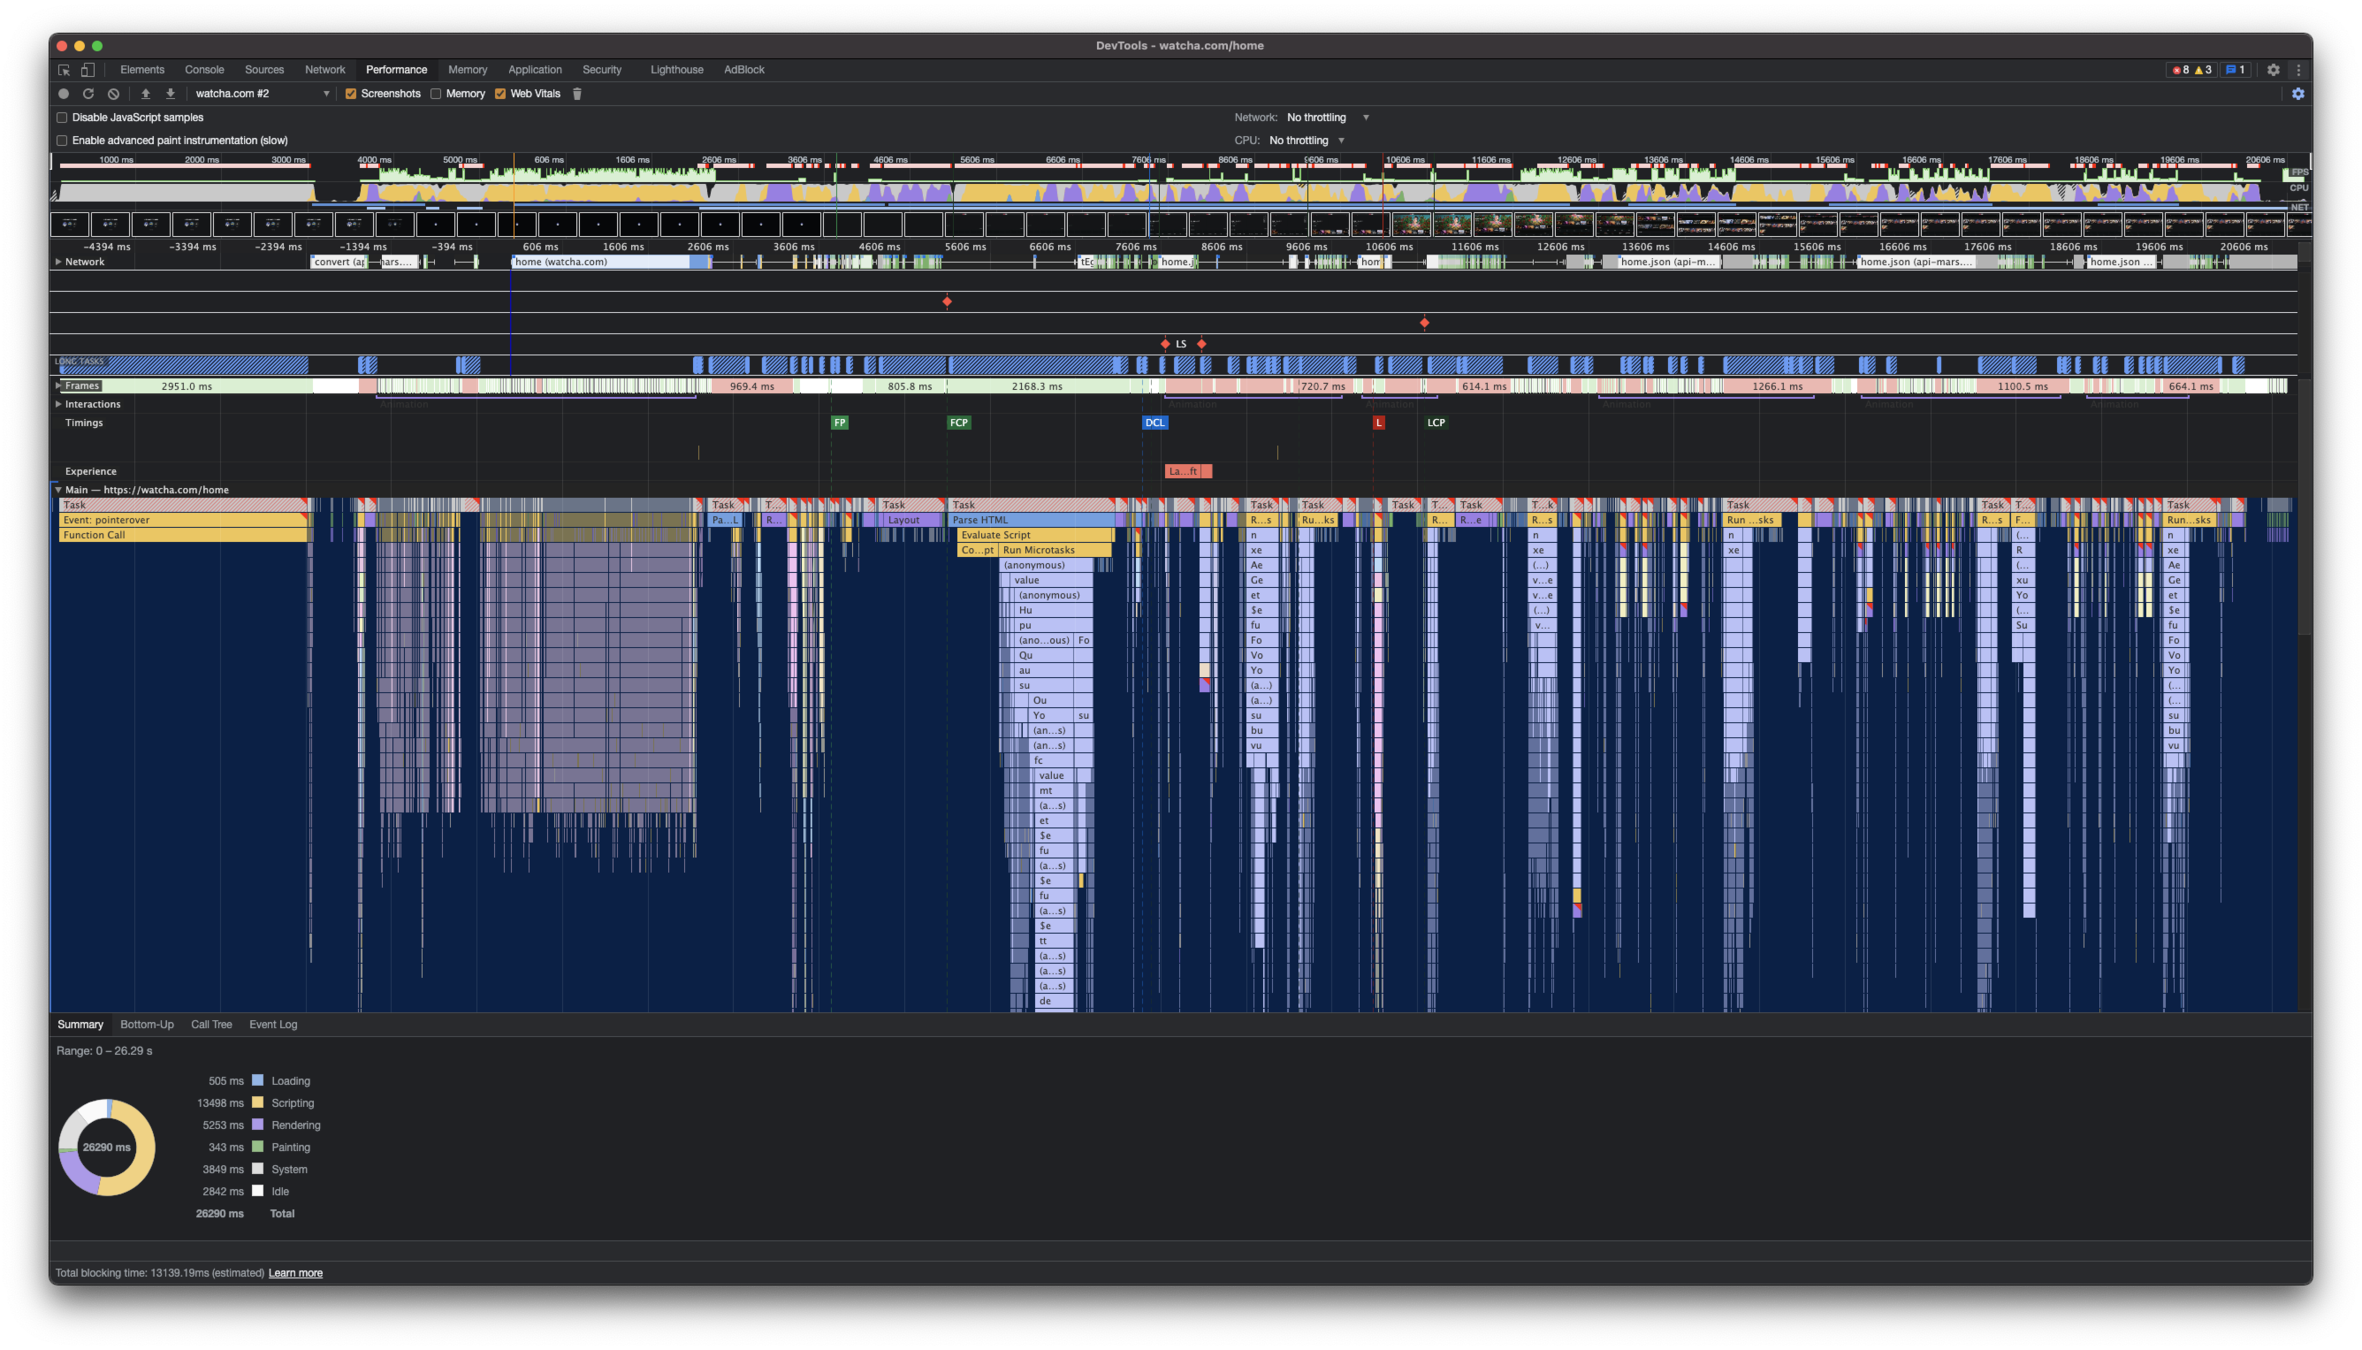Viewport: 2362px width, 1350px height.
Task: Click the collect garbage trash icon
Action: (x=577, y=94)
